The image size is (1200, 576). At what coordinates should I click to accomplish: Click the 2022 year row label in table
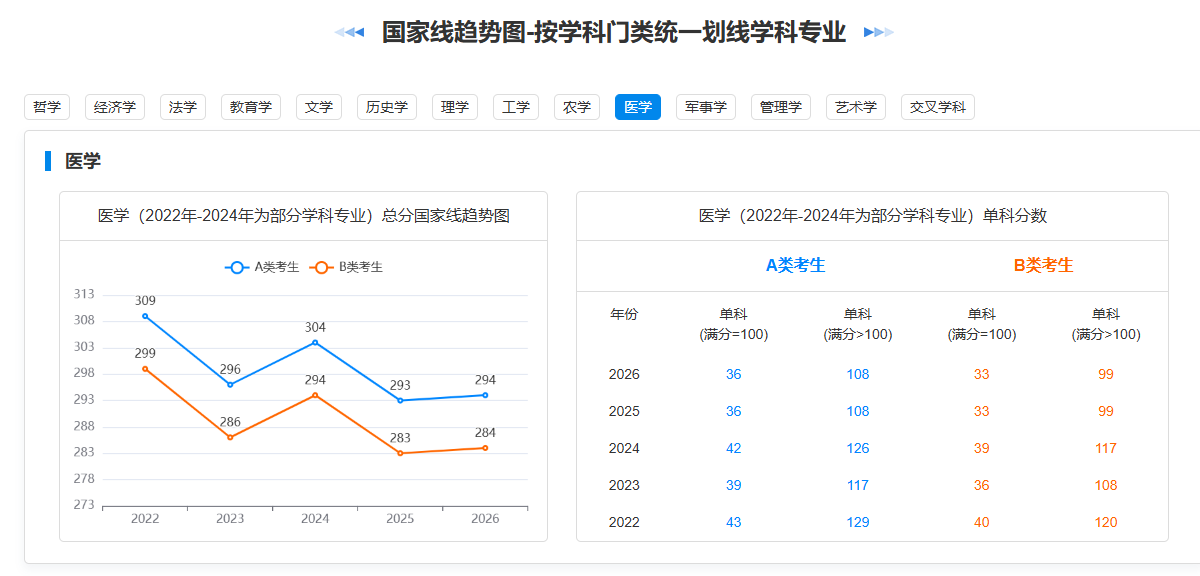coord(624,522)
